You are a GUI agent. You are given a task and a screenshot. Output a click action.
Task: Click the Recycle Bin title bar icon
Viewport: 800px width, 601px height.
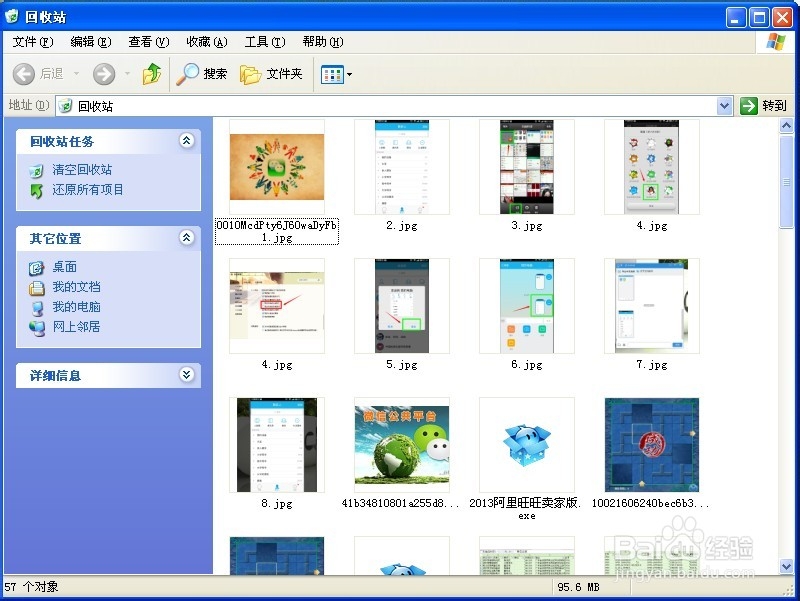(x=12, y=16)
